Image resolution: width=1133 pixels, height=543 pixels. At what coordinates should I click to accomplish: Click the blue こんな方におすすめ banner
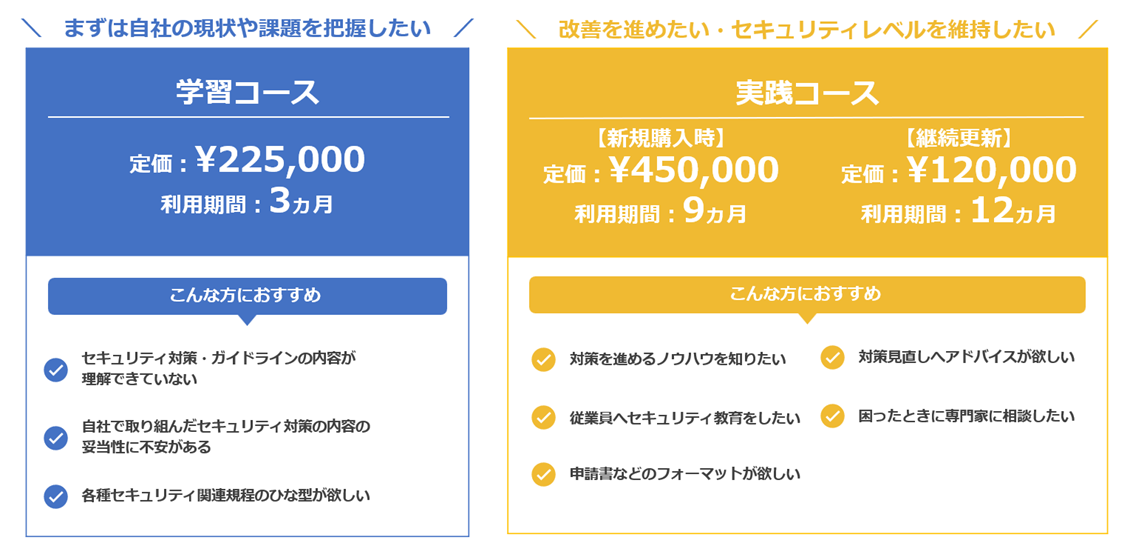click(247, 296)
